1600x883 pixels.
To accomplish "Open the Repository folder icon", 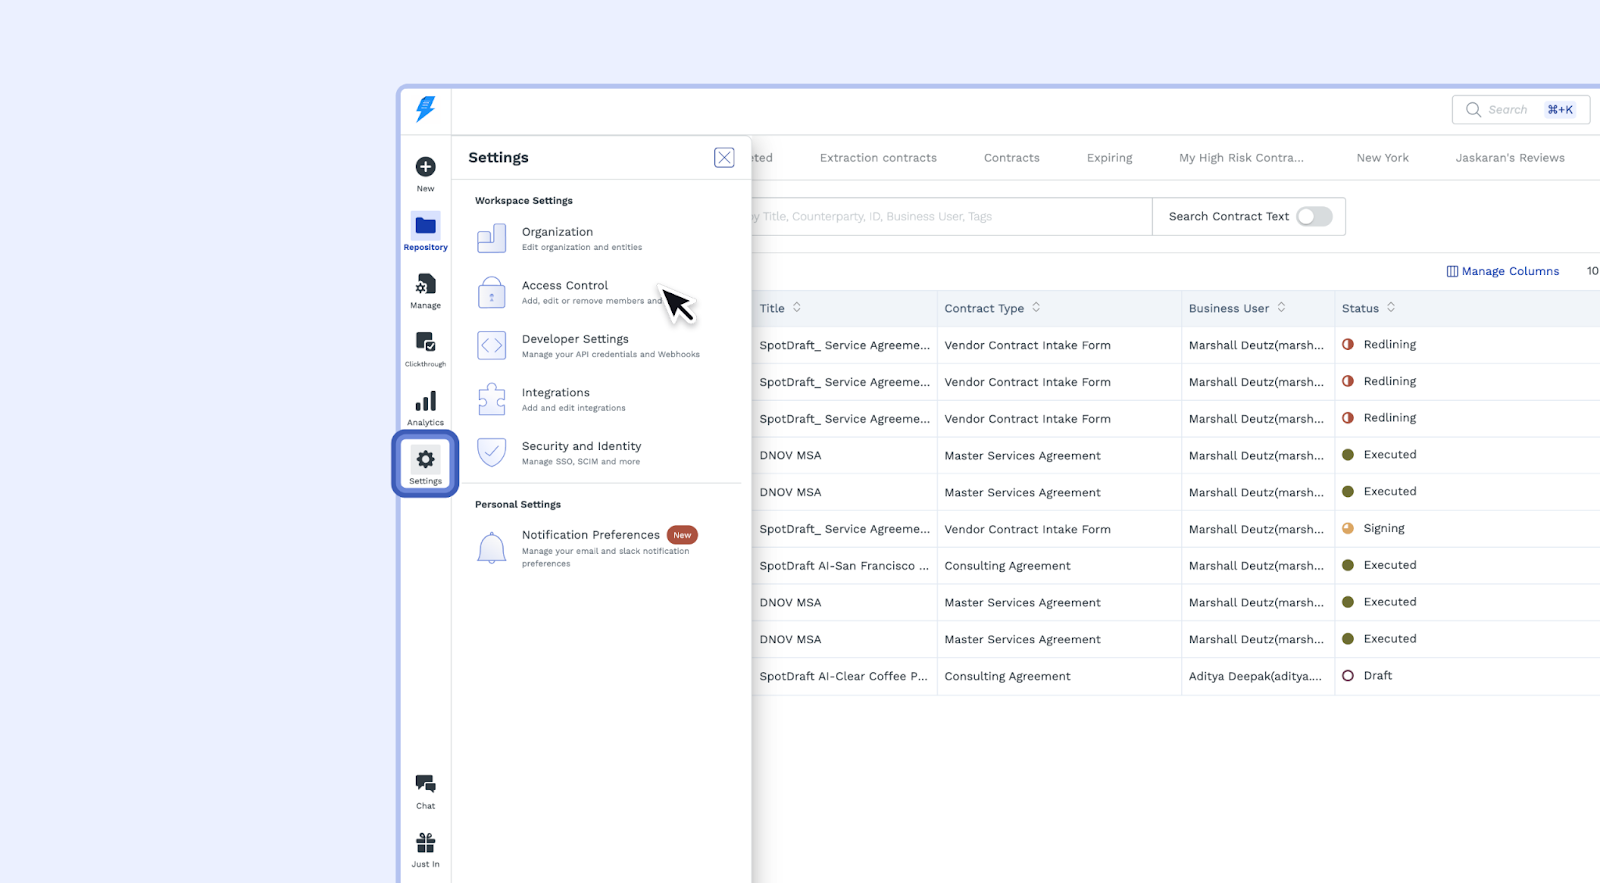I will click(425, 226).
